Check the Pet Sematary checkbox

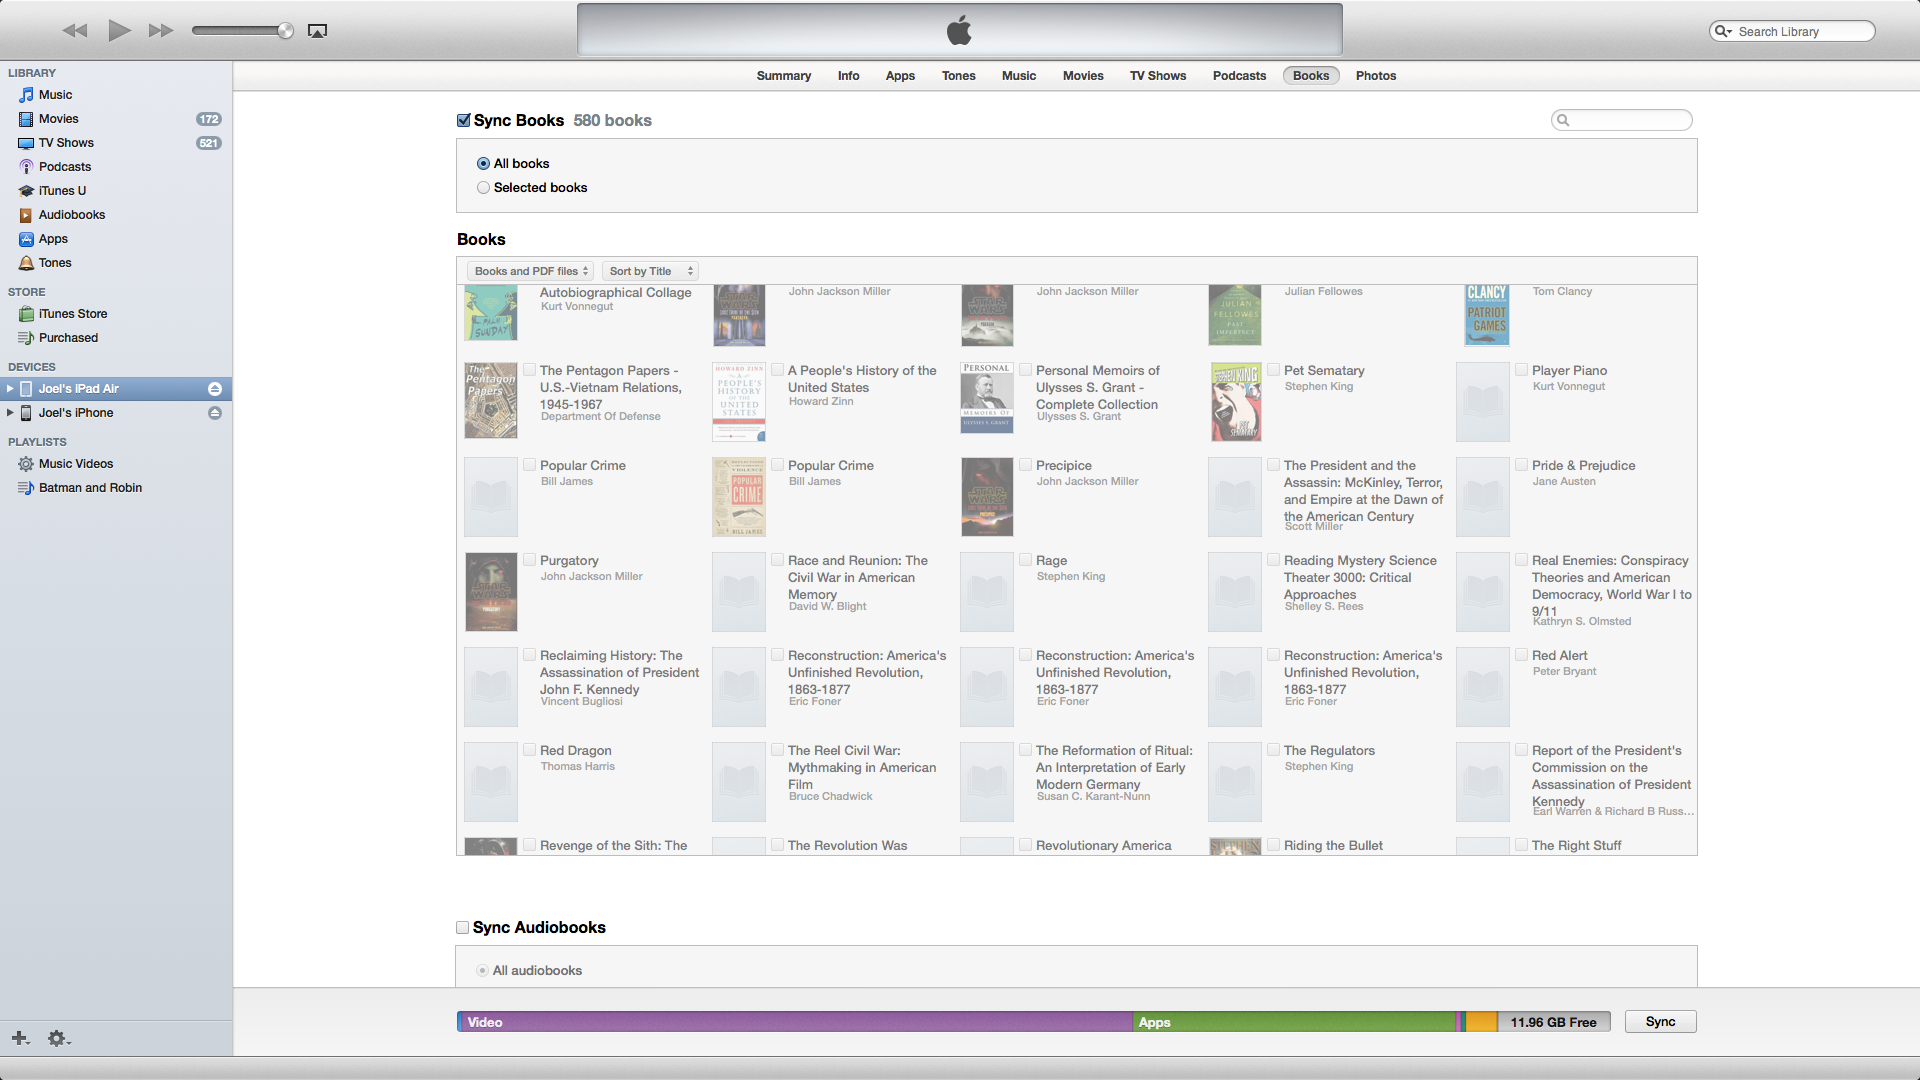(1273, 370)
